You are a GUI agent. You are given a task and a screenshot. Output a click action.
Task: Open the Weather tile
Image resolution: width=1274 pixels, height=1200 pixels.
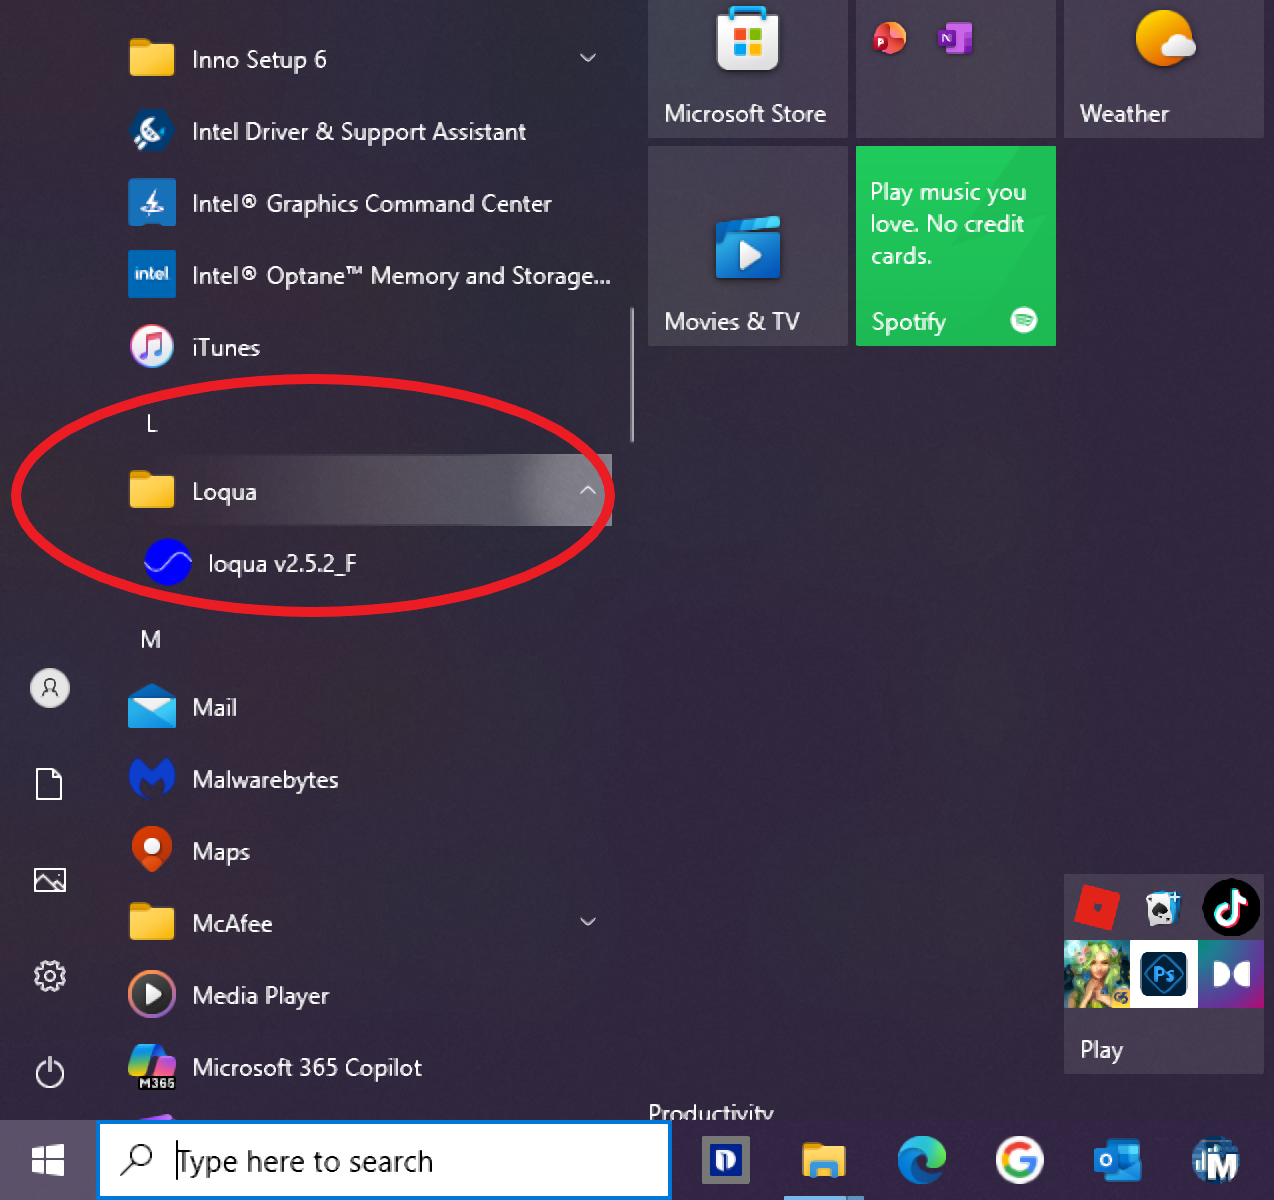(1164, 67)
